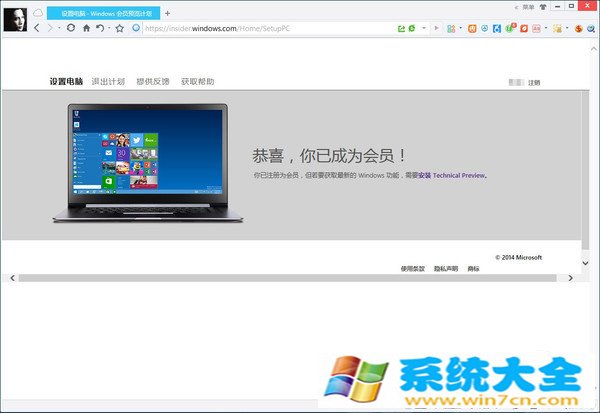Click the vertical scrollbar down arrow
Viewport: 600px width, 413px height.
pos(585,263)
